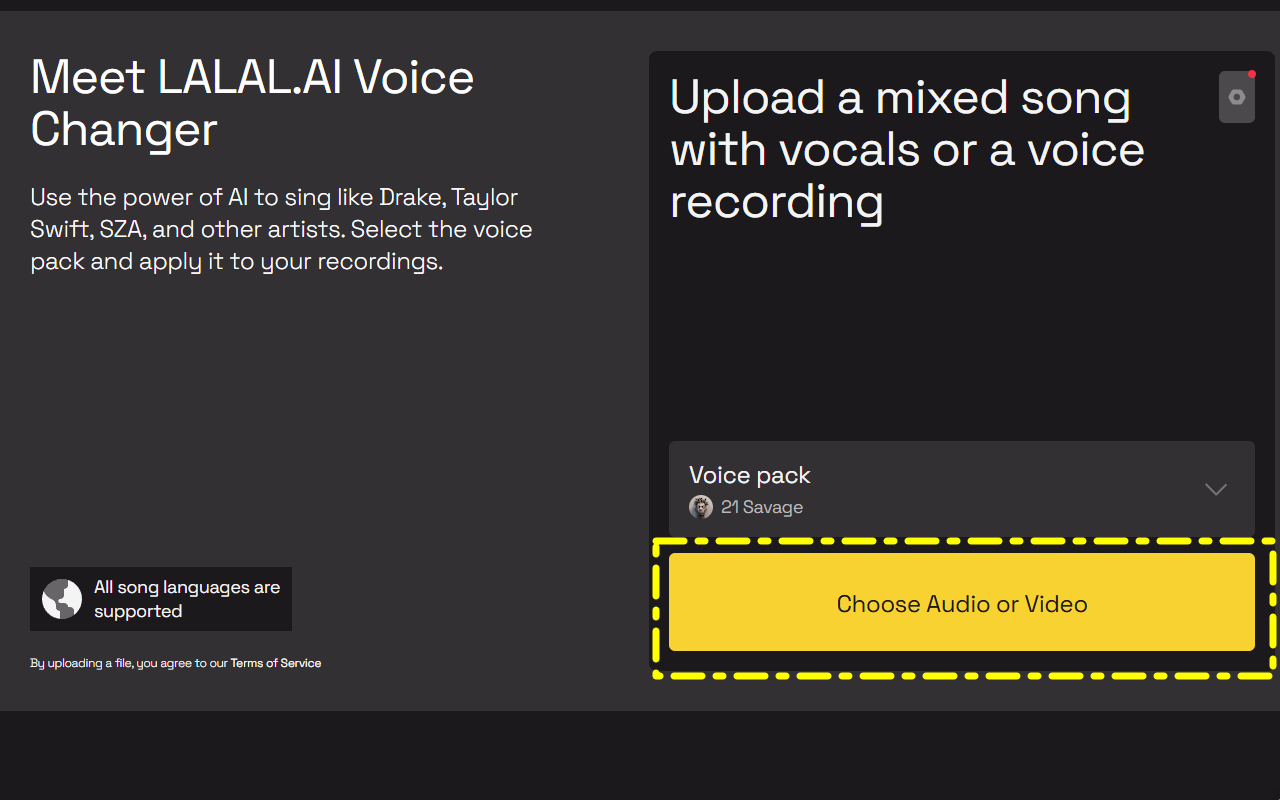Image resolution: width=1280 pixels, height=800 pixels.
Task: Click the 'Use the power of AI' description
Action: click(281, 229)
